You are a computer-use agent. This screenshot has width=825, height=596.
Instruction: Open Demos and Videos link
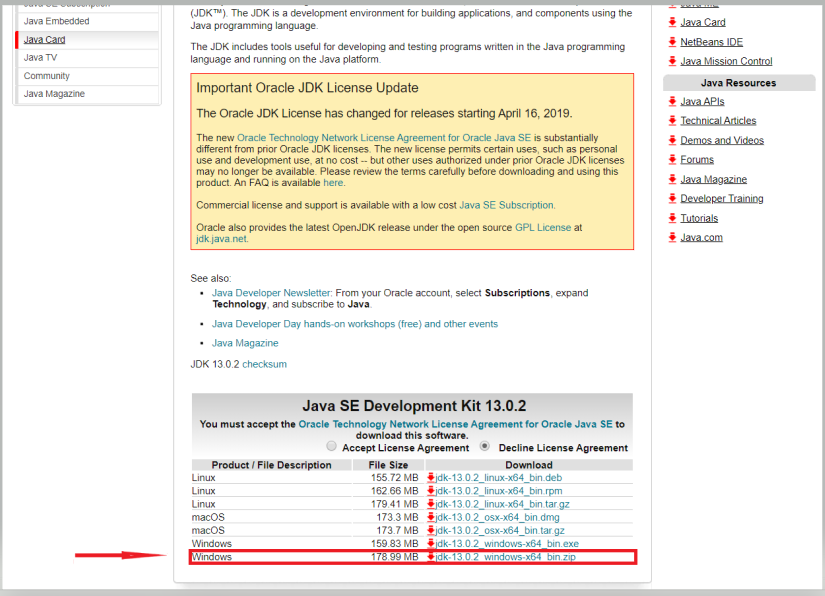pos(722,140)
